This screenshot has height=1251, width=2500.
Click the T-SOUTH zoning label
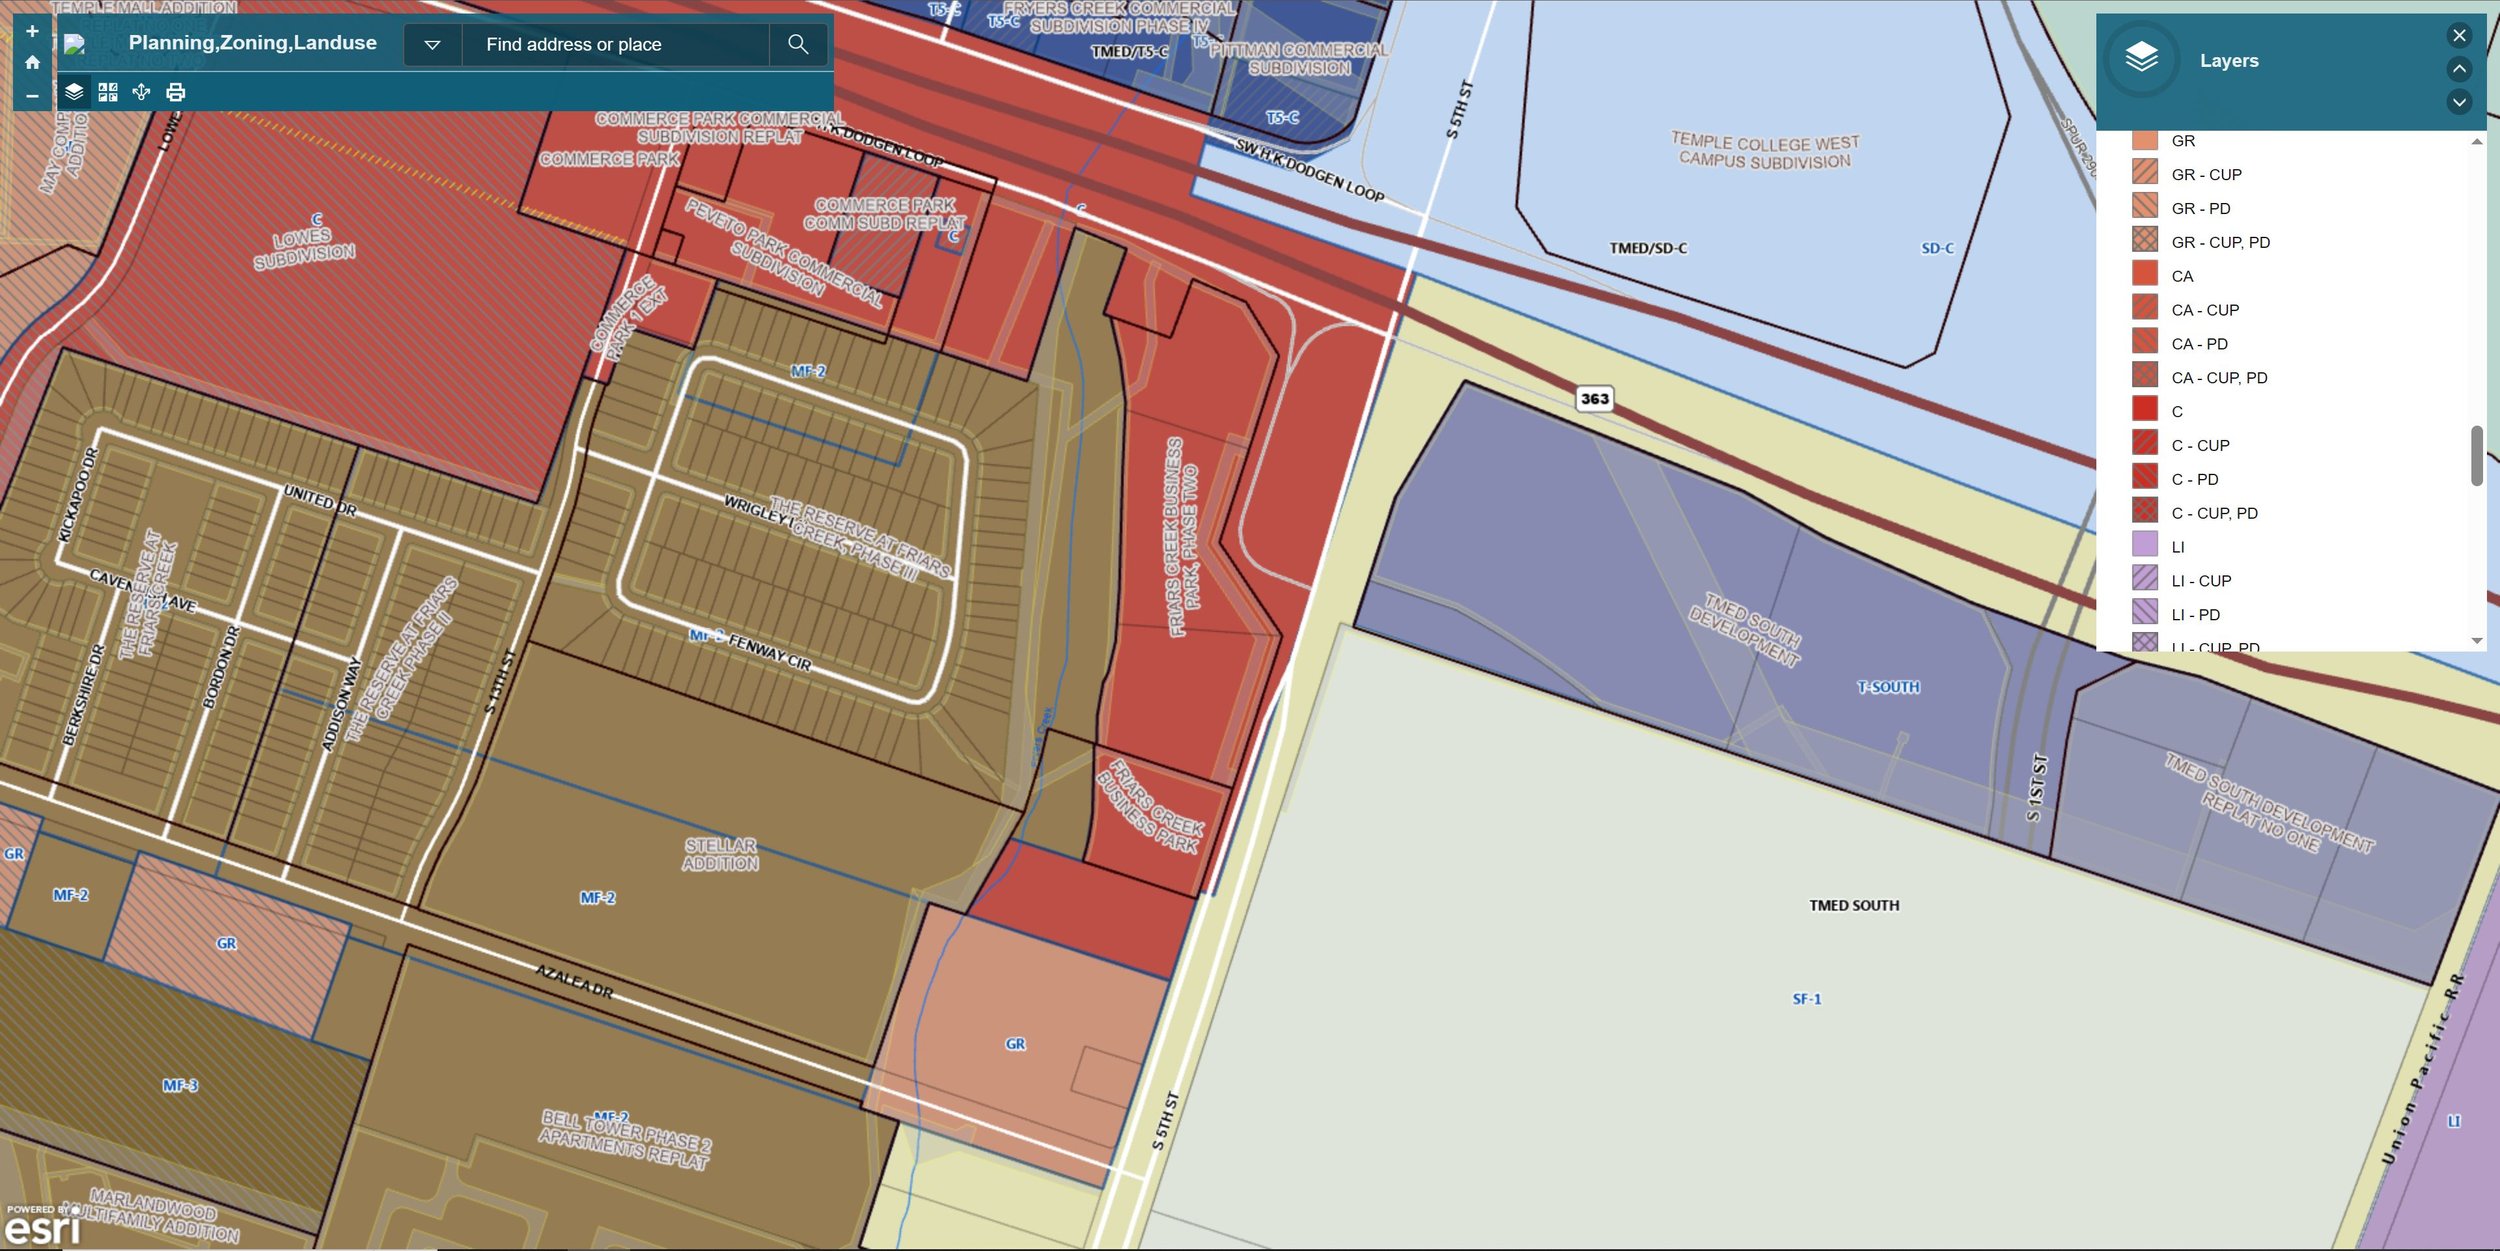(1888, 687)
